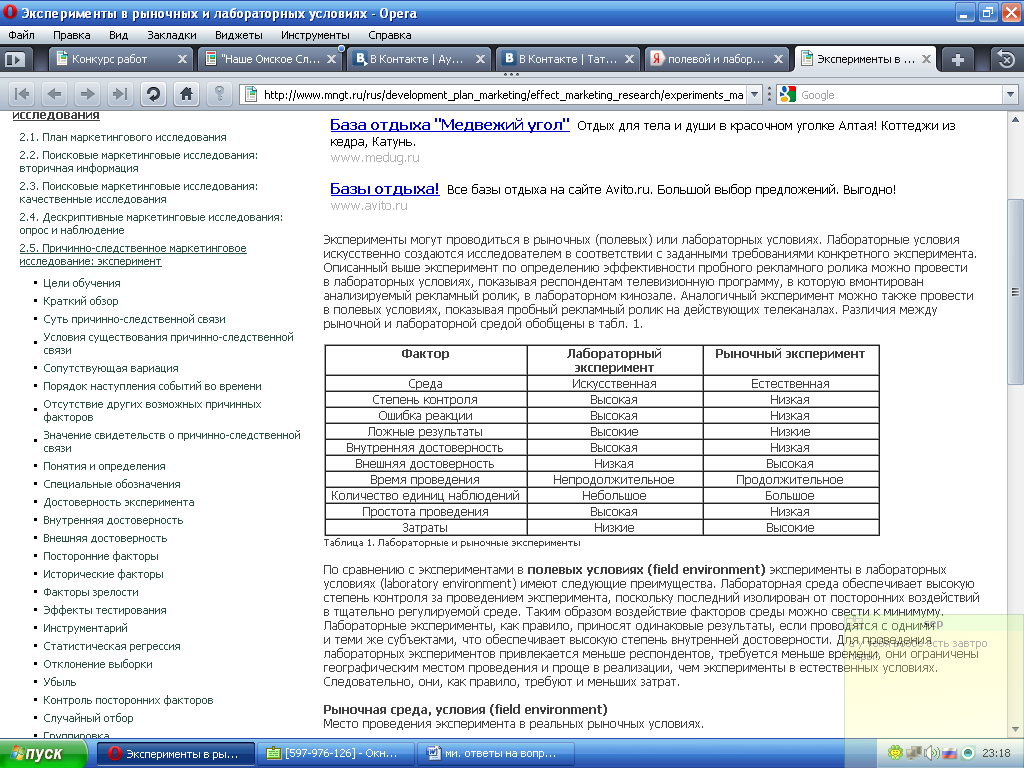
Task: Go forward with the Forward arrow
Action: [88, 95]
